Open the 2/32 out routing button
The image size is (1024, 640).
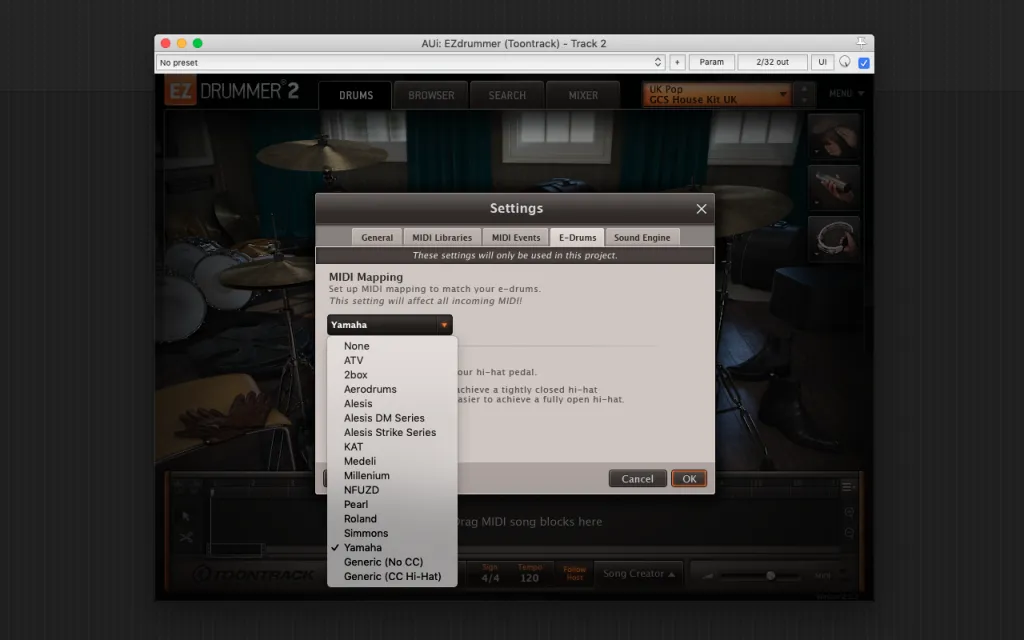[x=773, y=63]
